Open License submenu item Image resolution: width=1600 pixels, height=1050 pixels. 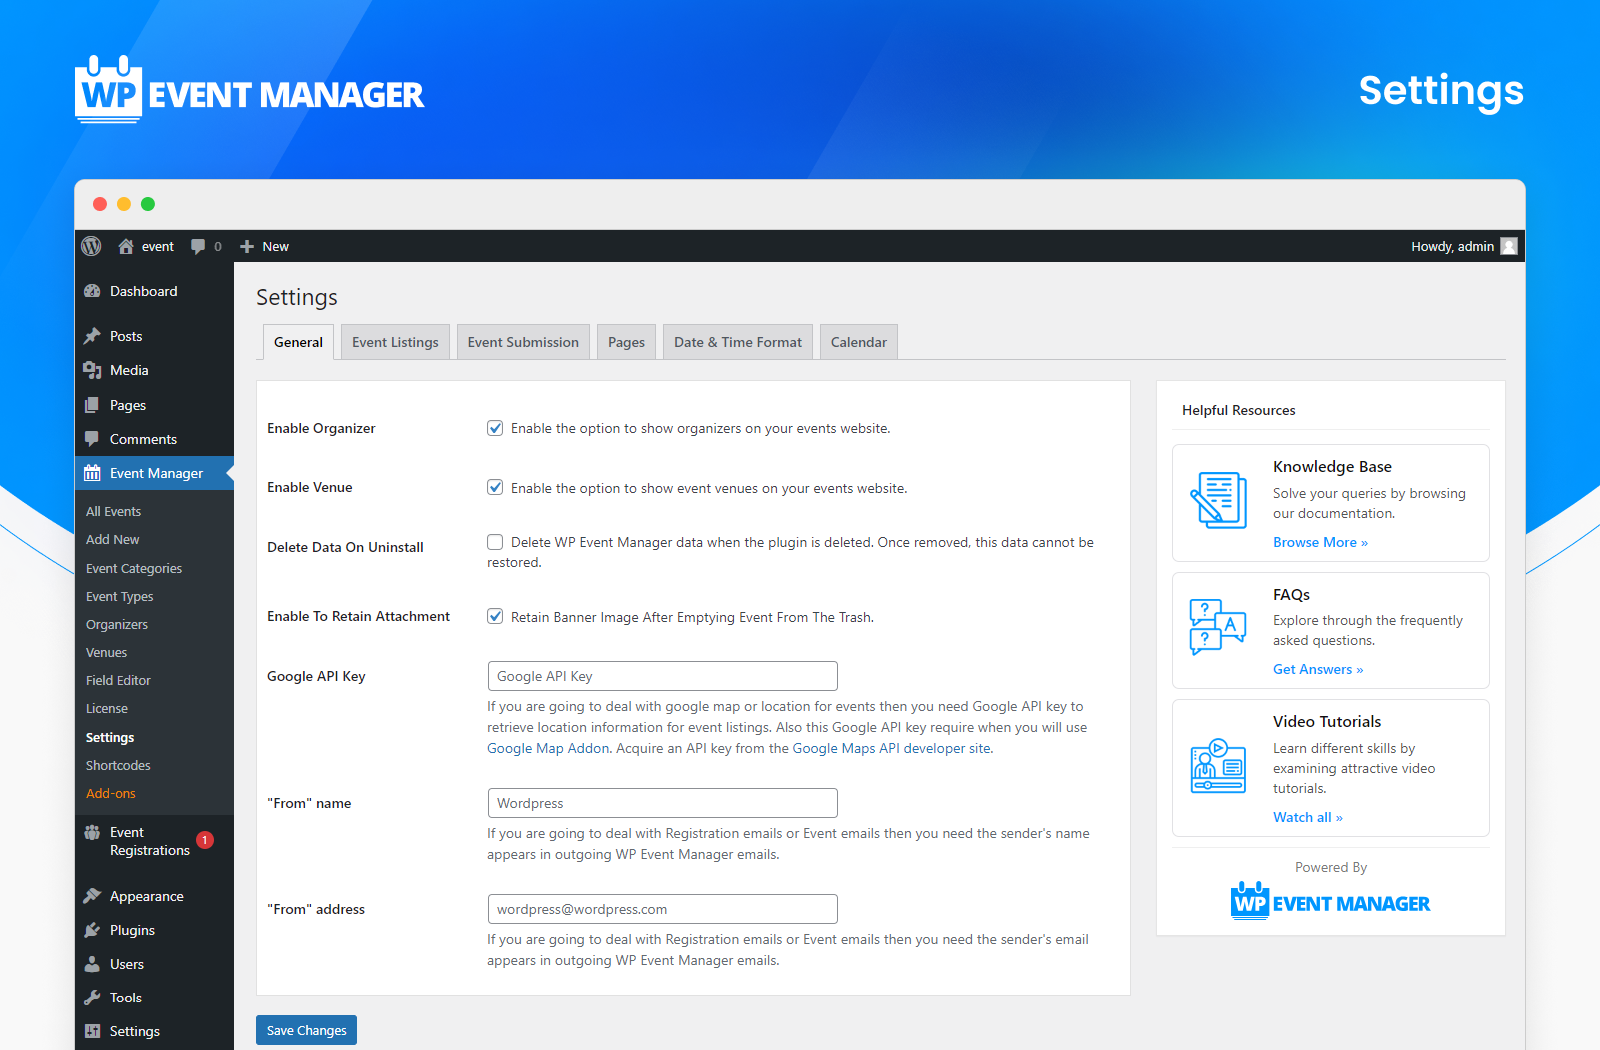tap(107, 708)
